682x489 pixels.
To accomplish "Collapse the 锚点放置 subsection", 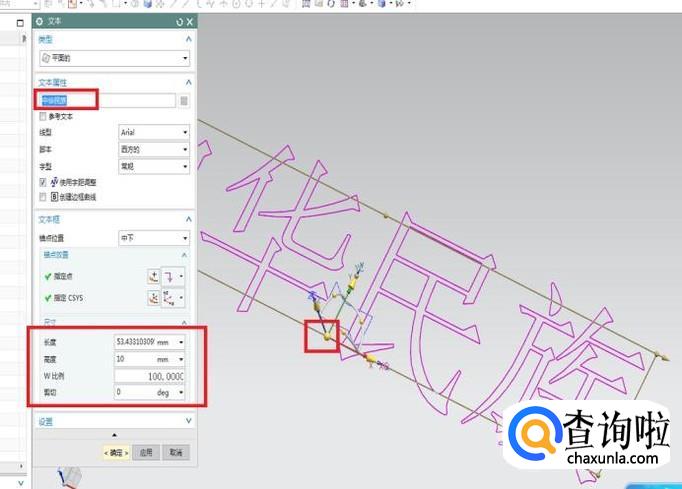I will click(x=184, y=255).
